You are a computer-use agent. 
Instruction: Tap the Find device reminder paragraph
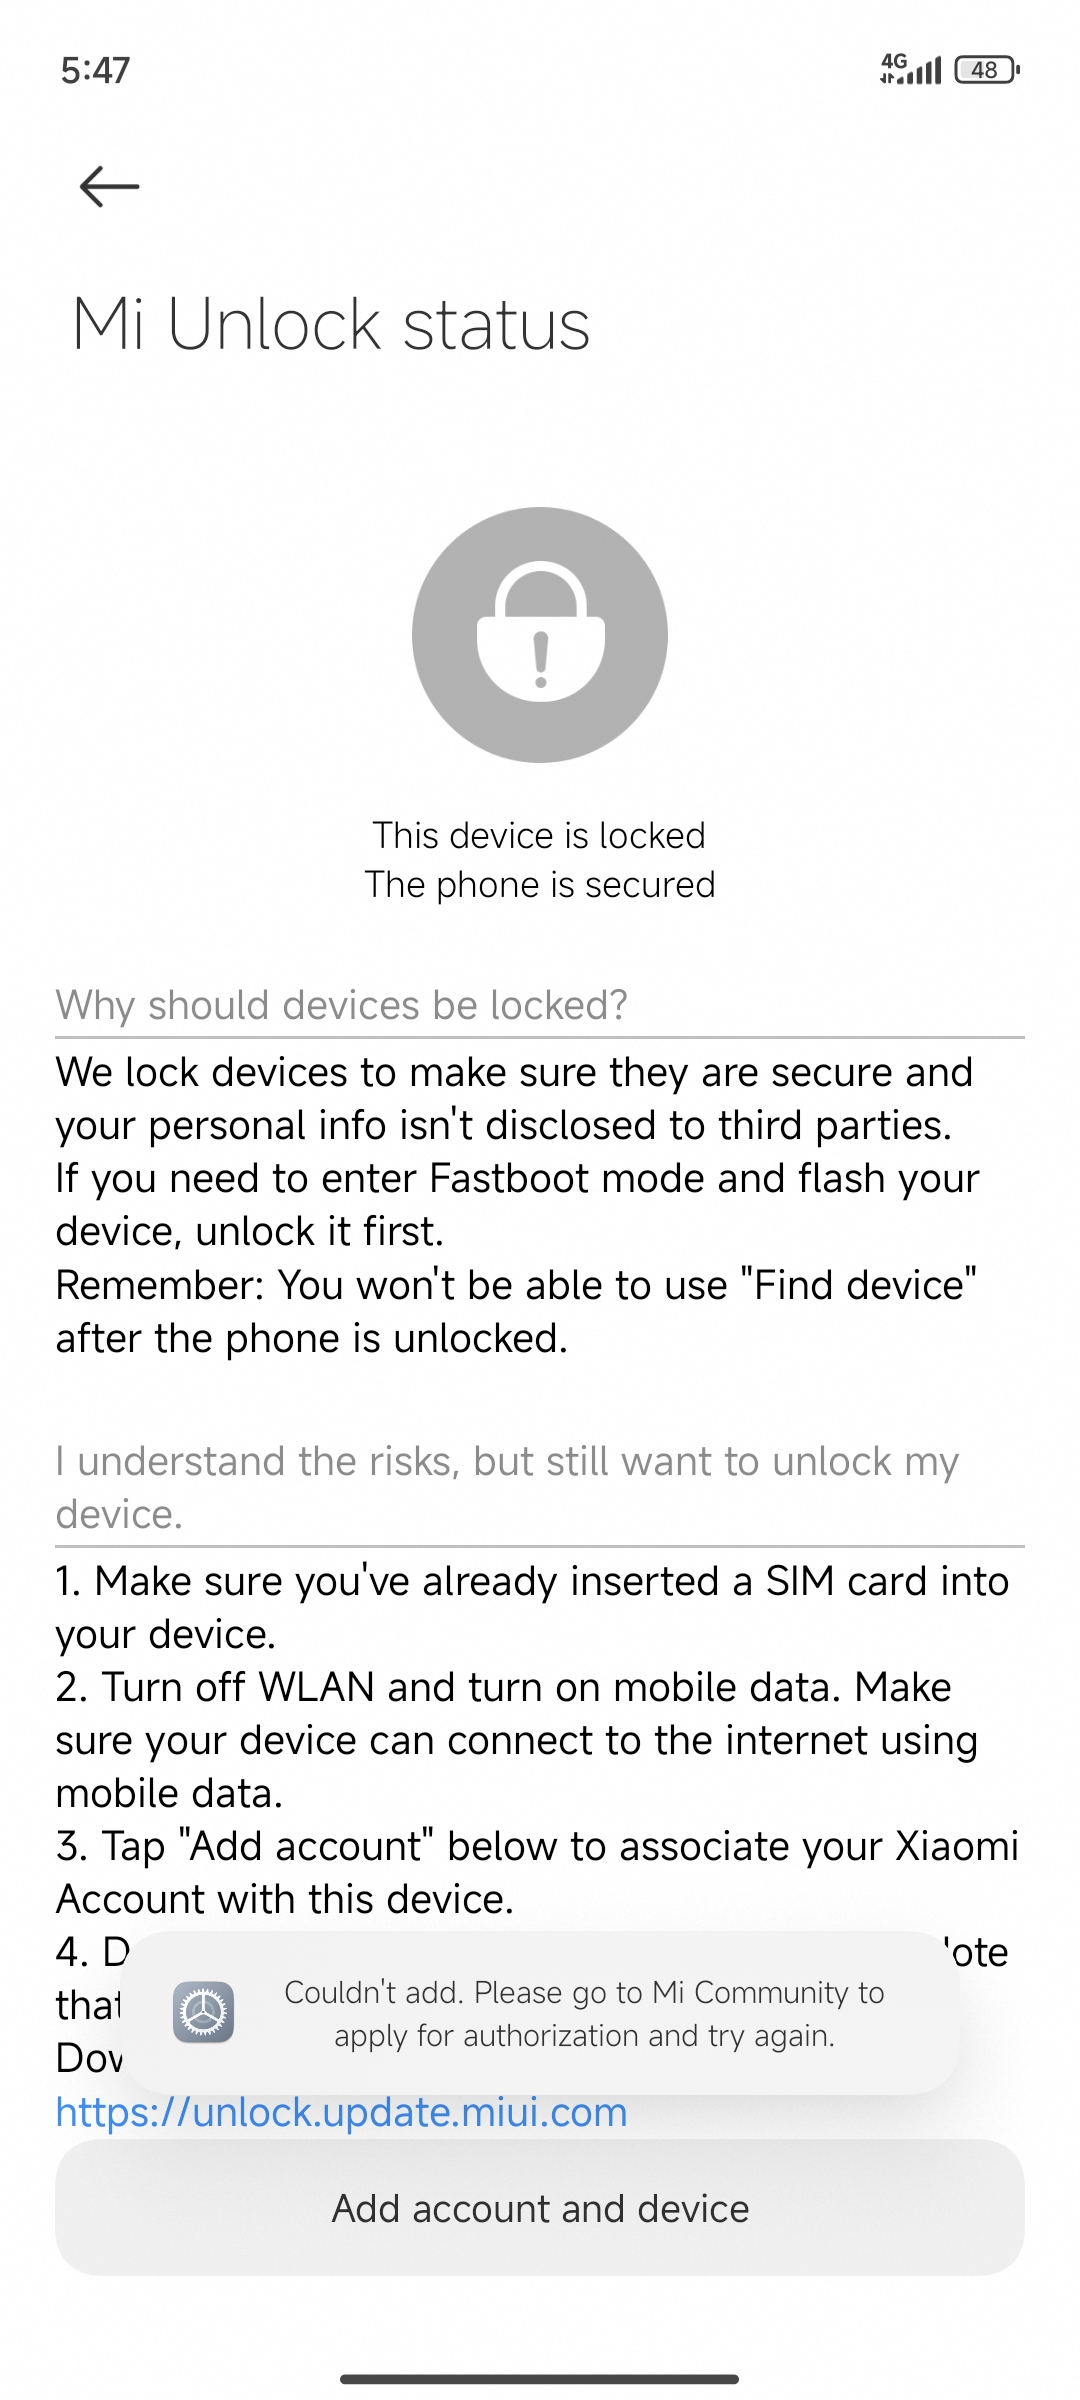pos(516,1311)
